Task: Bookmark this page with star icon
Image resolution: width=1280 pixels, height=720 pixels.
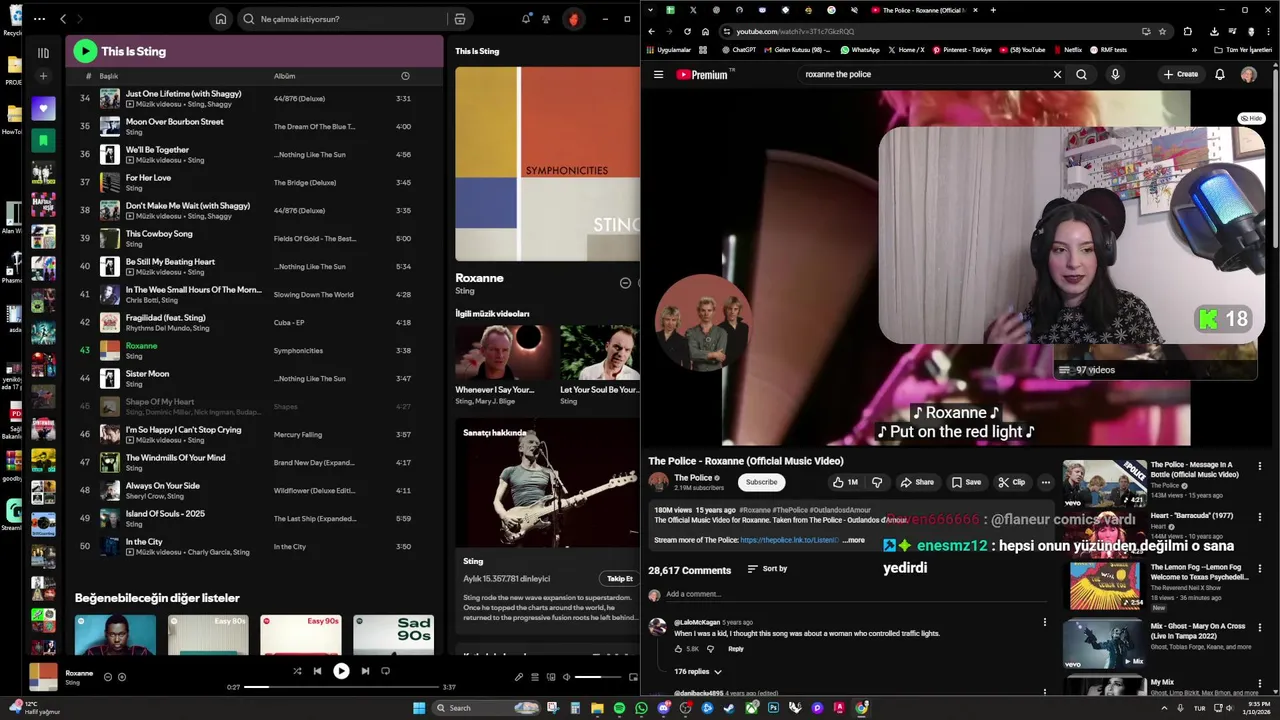Action: coord(1162,31)
